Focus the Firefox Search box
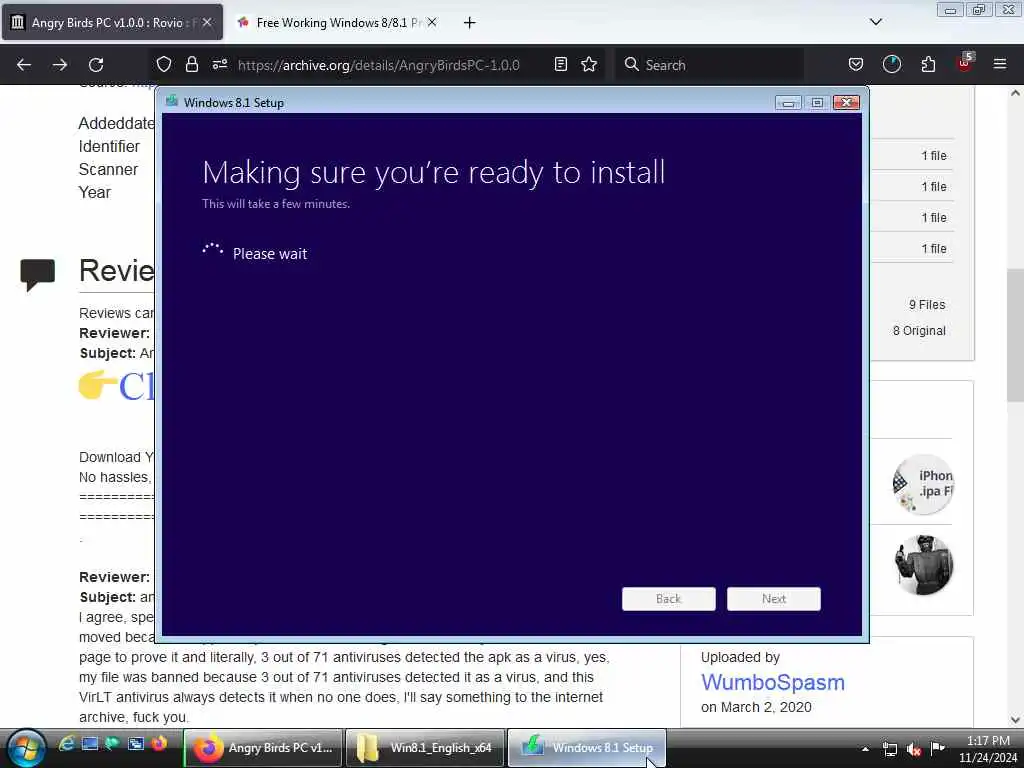Viewport: 1024px width, 768px height. coord(709,65)
